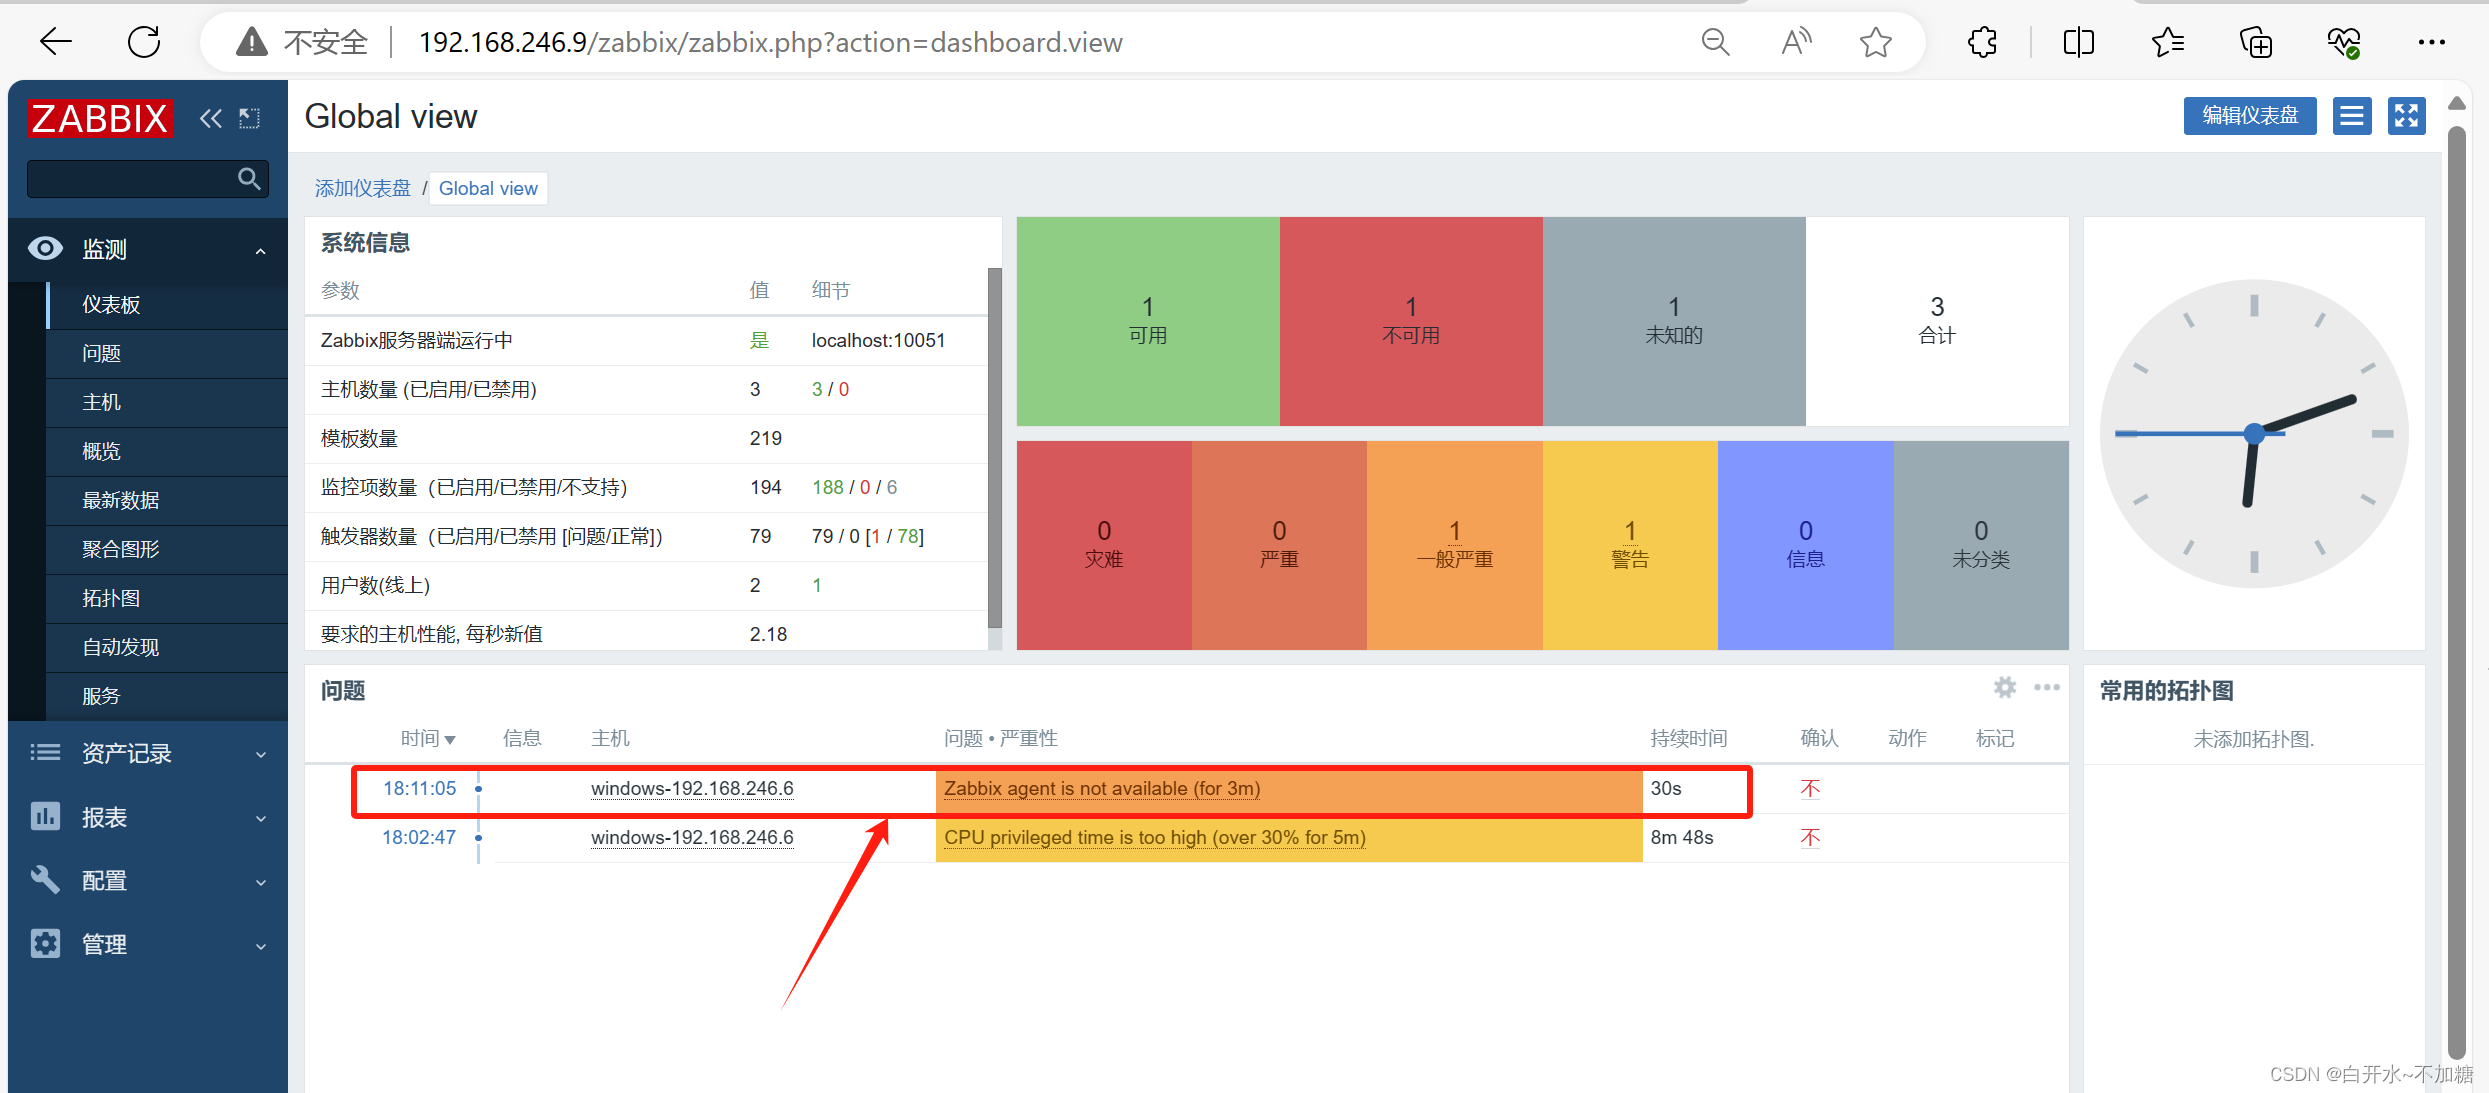Image resolution: width=2489 pixels, height=1093 pixels.
Task: Click Zabbix agent is not available problem
Action: pyautogui.click(x=1102, y=788)
